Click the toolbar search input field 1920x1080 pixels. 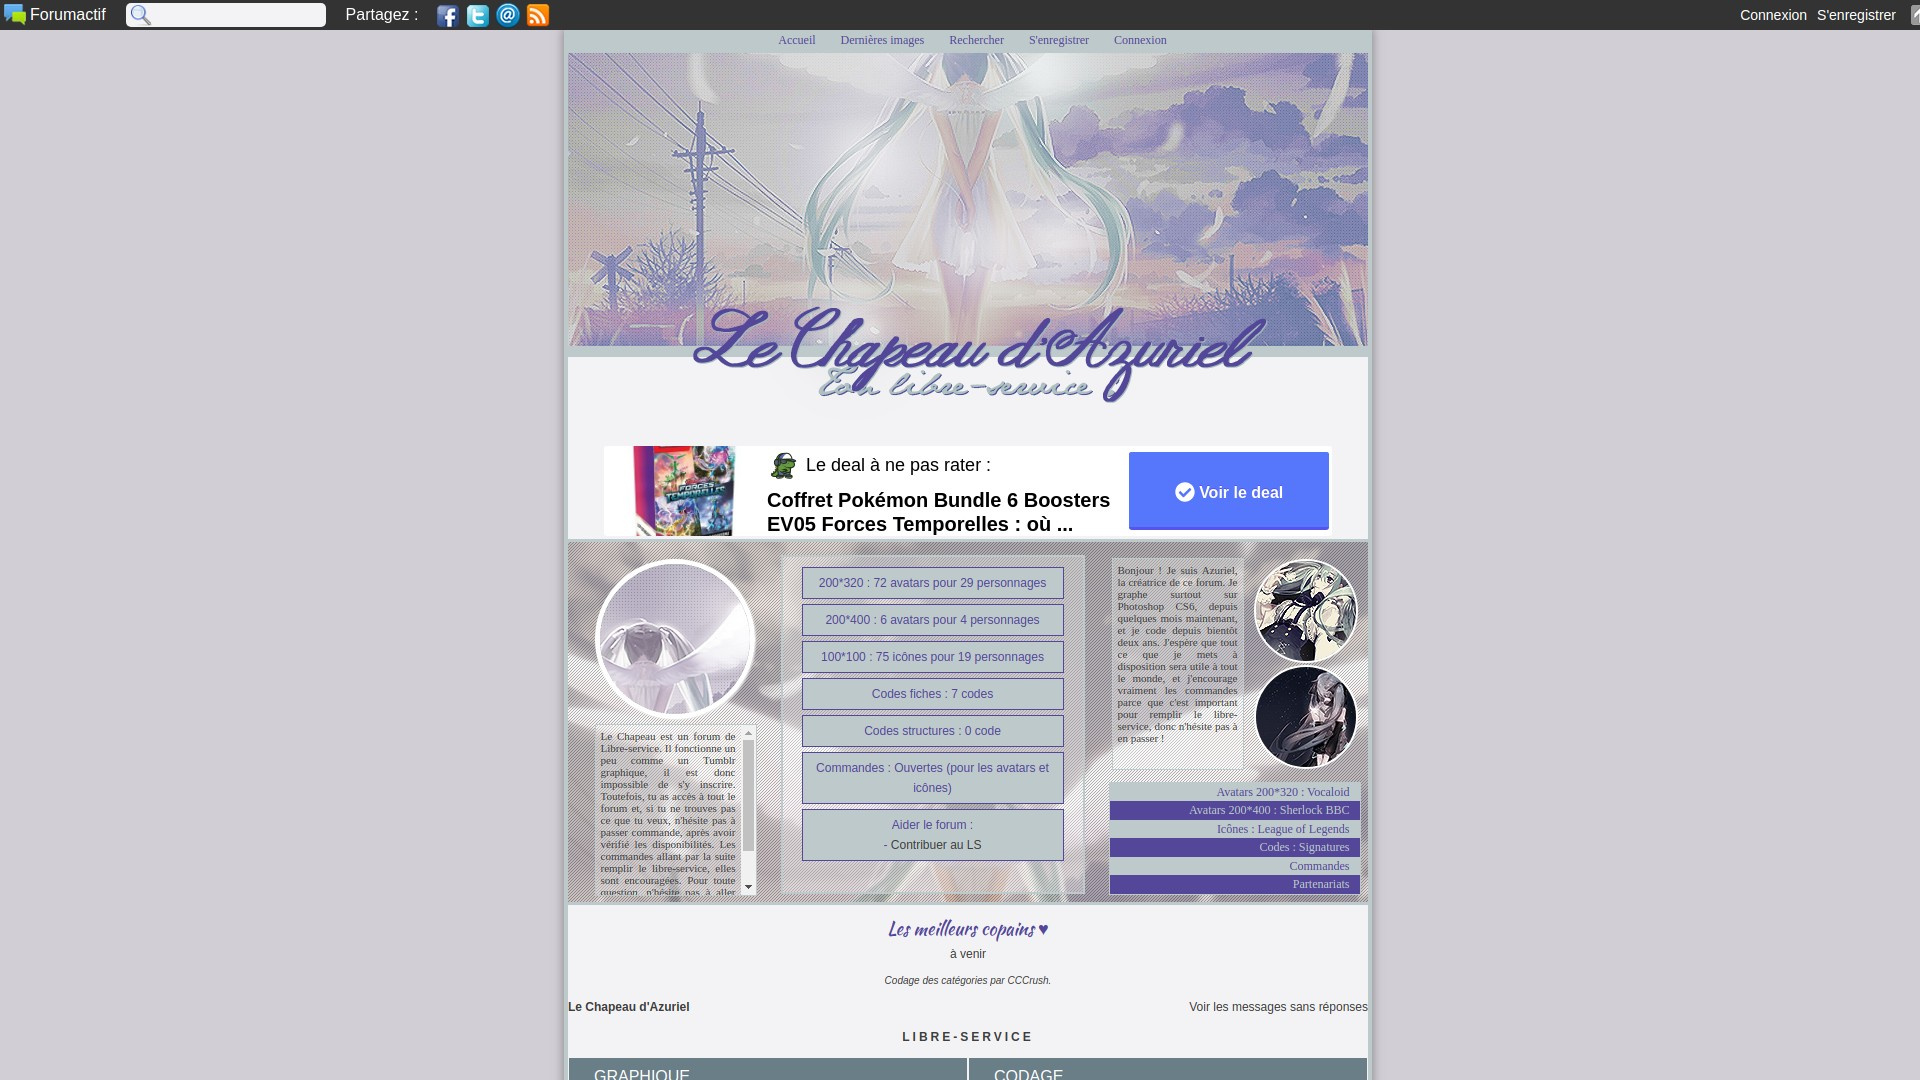pyautogui.click(x=226, y=15)
